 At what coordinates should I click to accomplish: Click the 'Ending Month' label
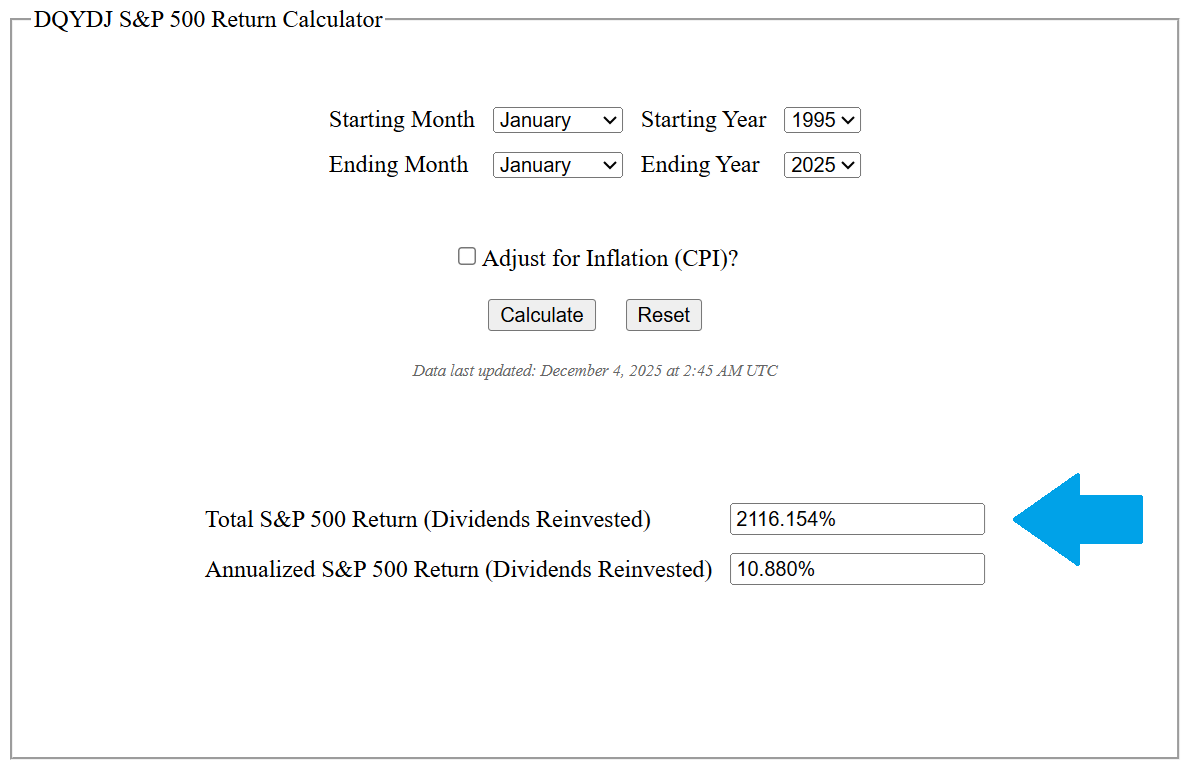398,165
